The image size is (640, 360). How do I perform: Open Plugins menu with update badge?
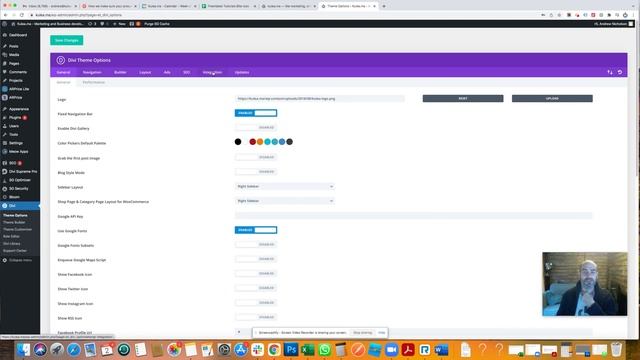[15, 118]
